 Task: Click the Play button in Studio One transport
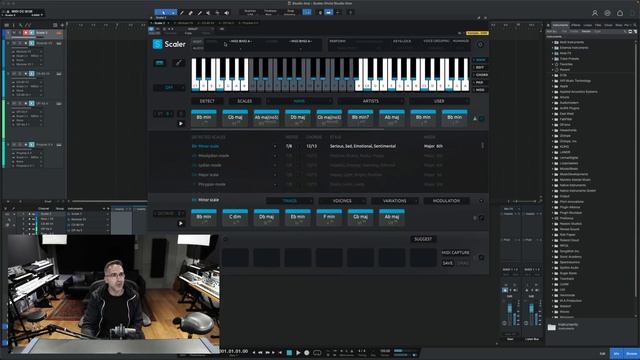click(298, 353)
